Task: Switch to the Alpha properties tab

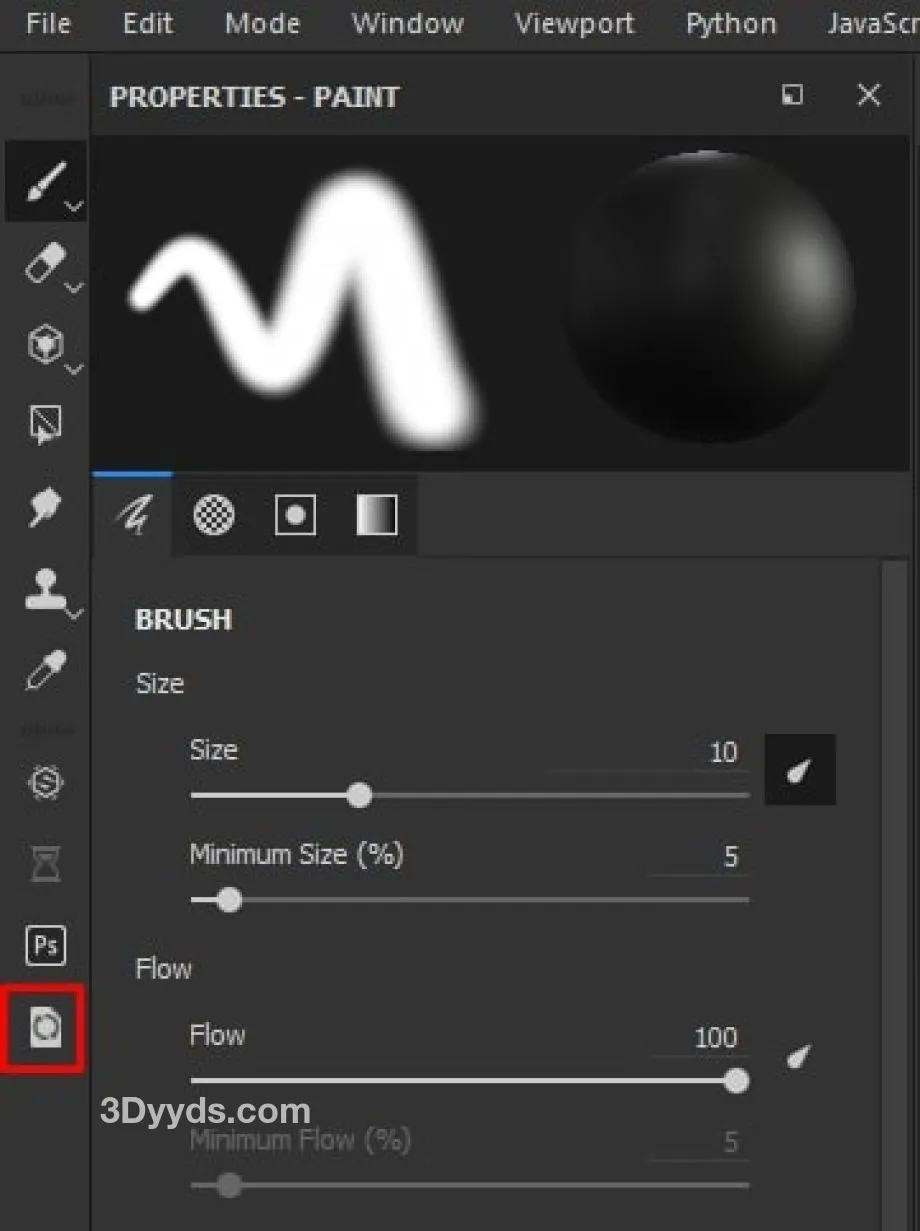Action: [214, 515]
